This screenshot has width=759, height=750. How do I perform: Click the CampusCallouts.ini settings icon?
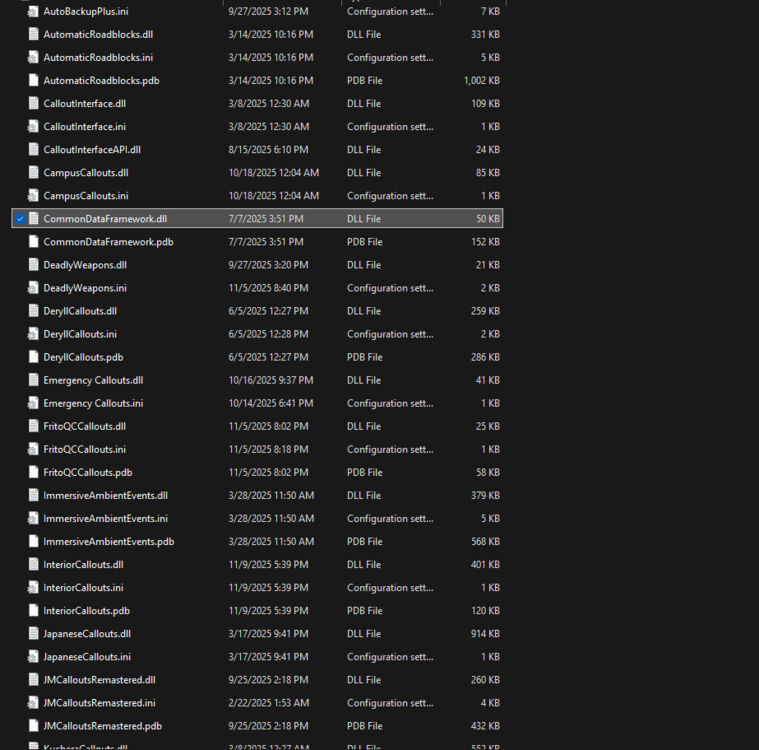click(x=33, y=196)
